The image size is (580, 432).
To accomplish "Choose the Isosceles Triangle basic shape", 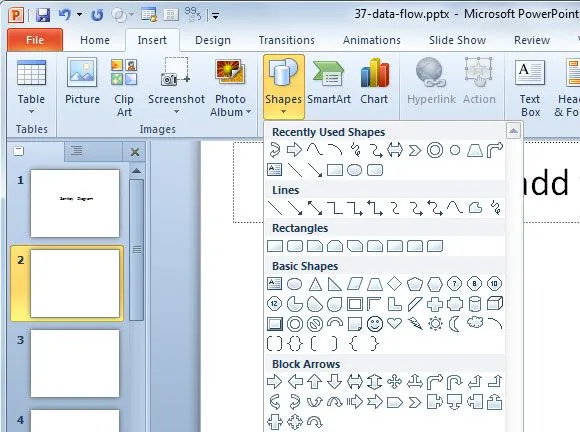I will [315, 284].
